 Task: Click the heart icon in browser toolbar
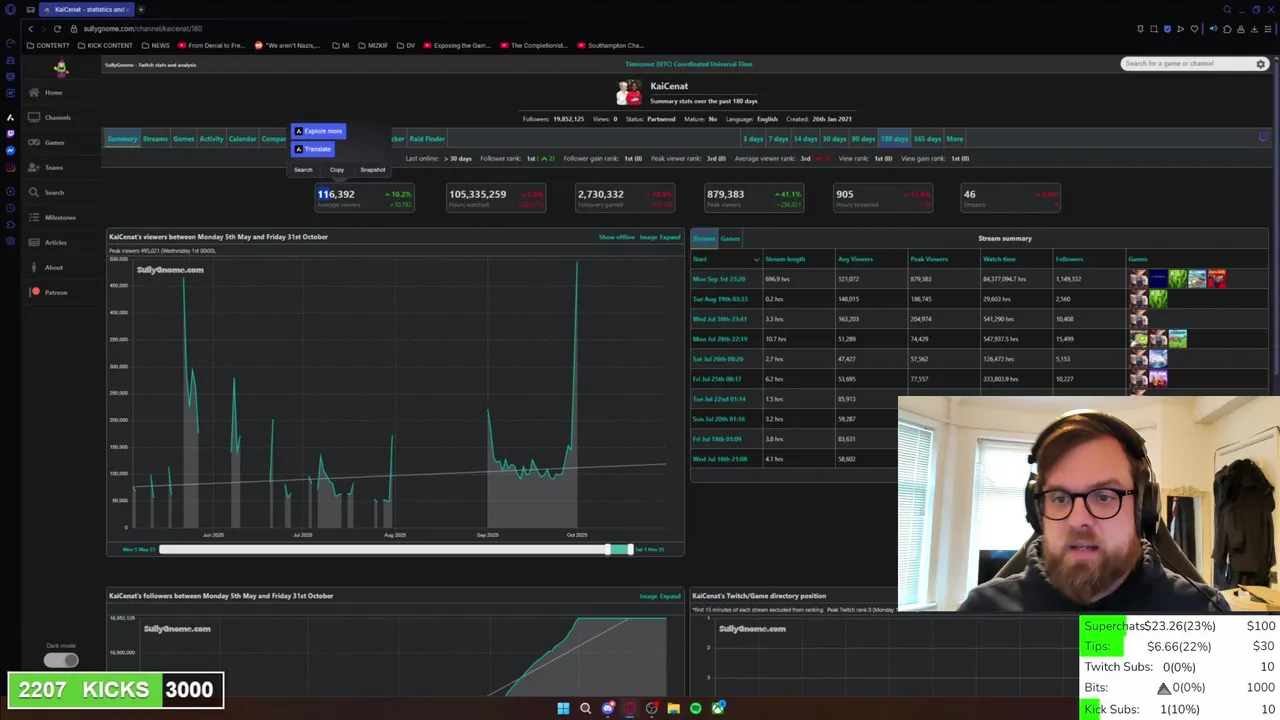pyautogui.click(x=1194, y=29)
